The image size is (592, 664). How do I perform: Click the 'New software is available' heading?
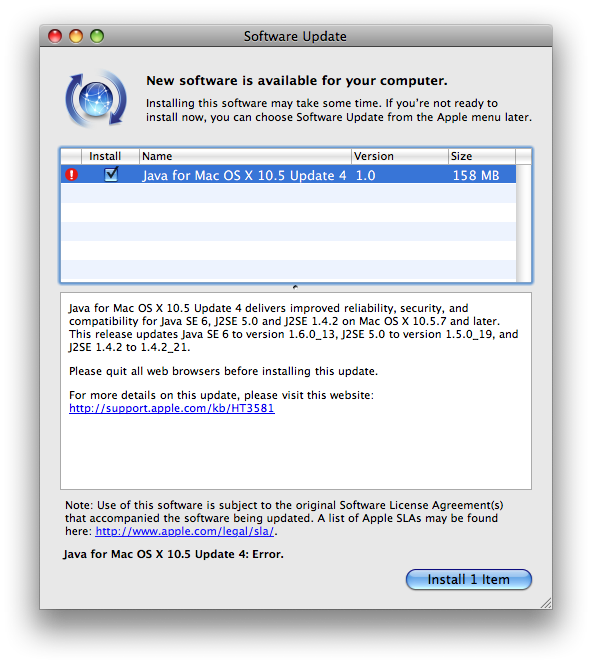pyautogui.click(x=296, y=80)
